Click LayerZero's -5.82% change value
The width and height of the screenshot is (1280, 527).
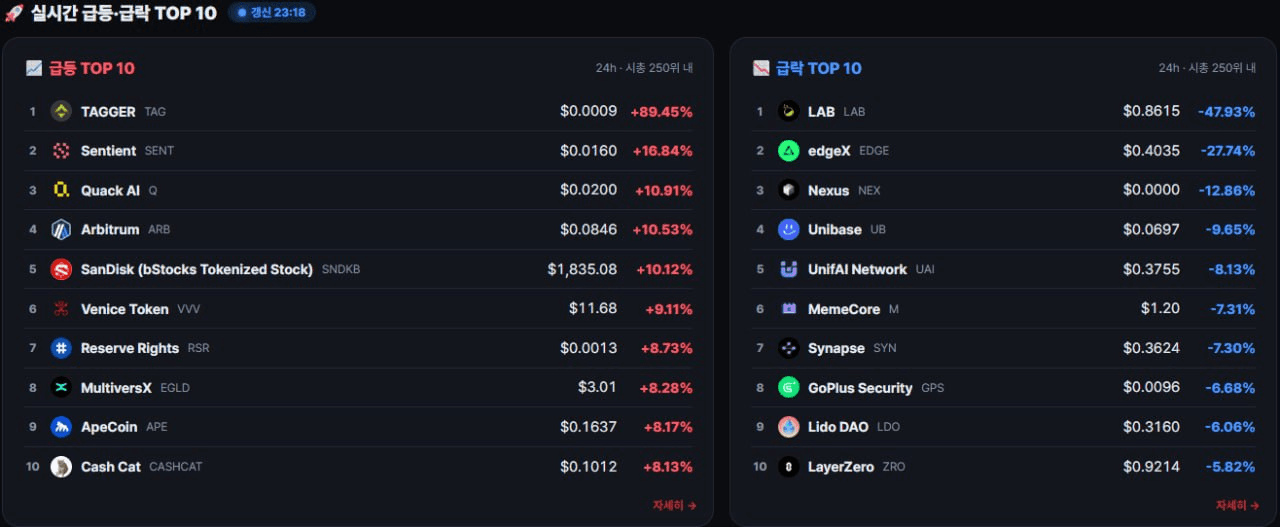pos(1230,467)
